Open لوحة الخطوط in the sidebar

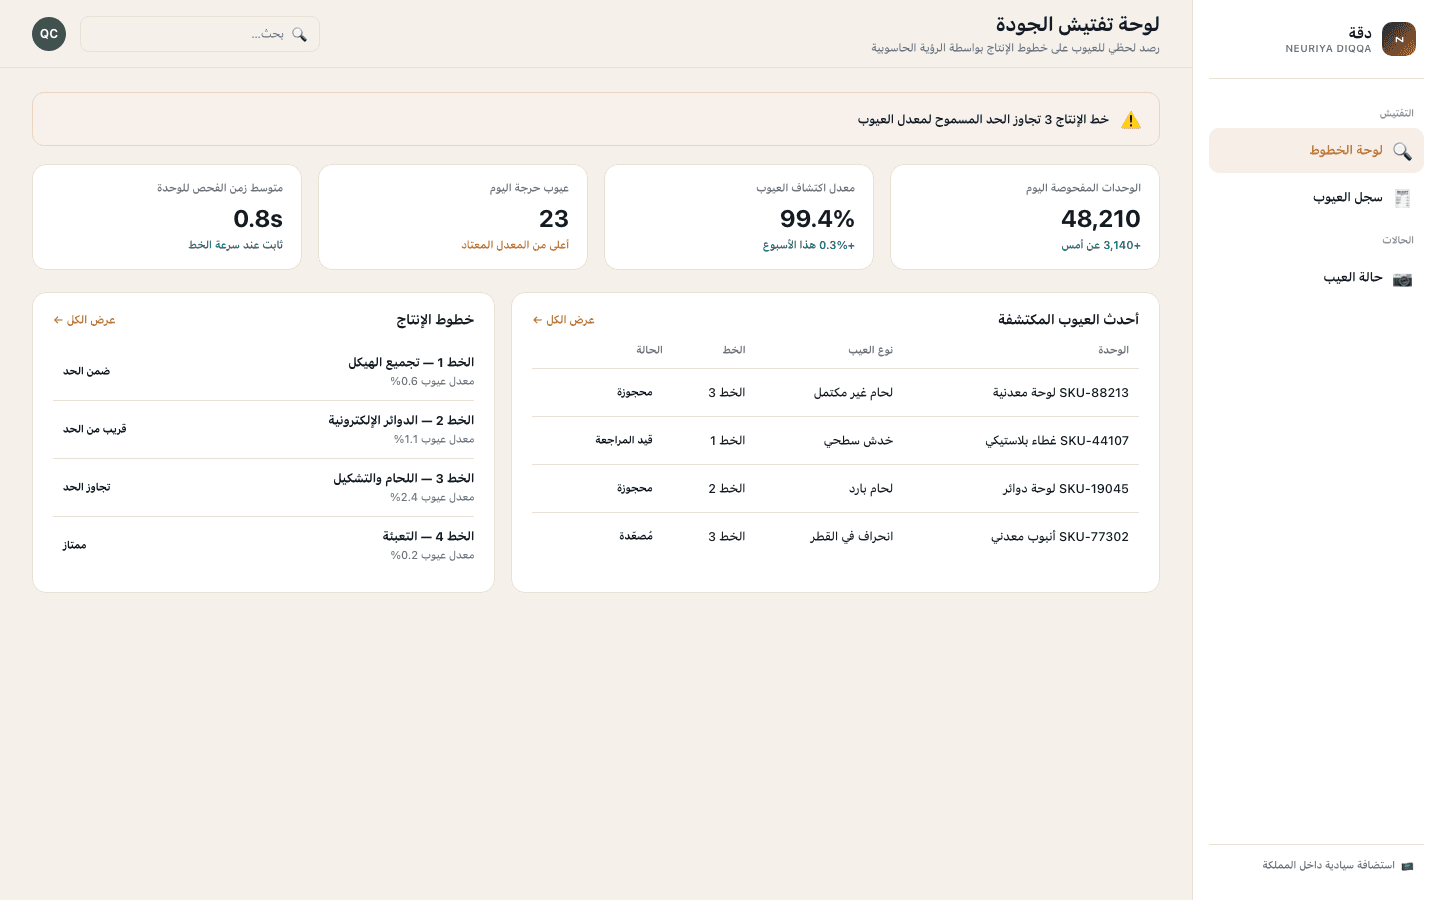(1316, 151)
